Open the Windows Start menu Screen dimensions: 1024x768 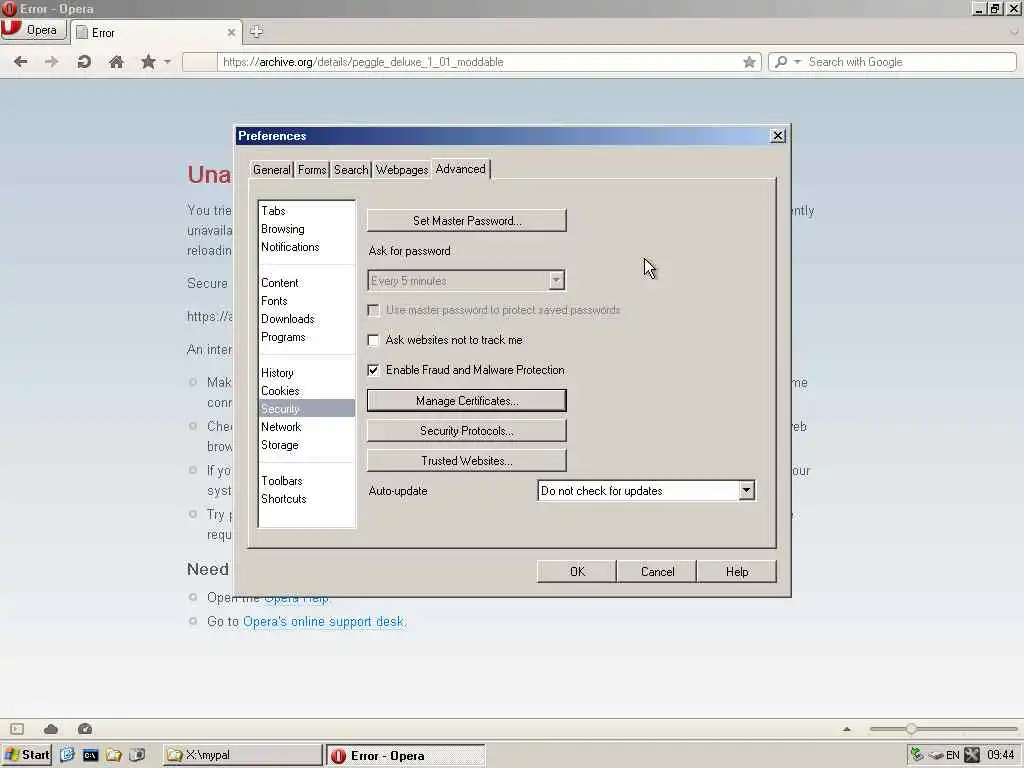pyautogui.click(x=26, y=755)
